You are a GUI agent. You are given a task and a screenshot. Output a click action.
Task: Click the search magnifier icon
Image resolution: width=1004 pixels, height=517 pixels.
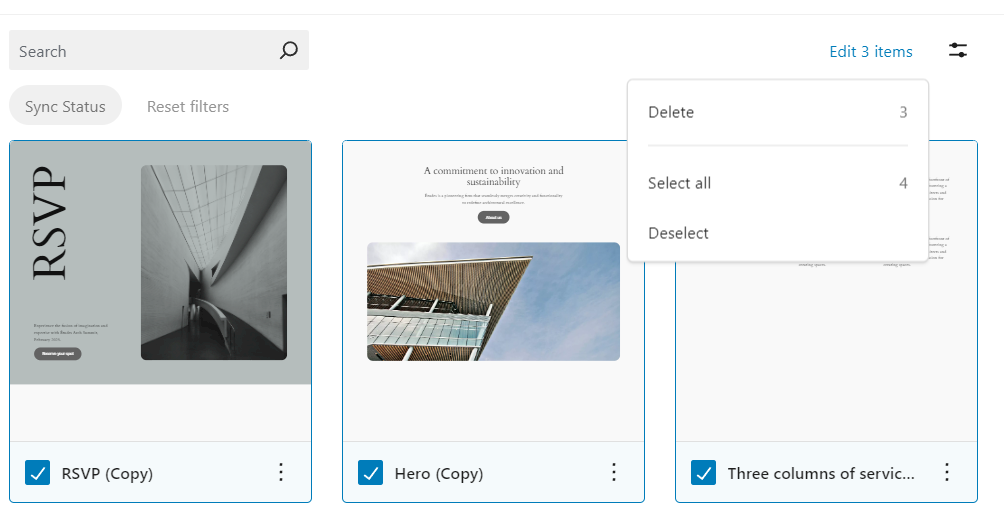point(288,51)
